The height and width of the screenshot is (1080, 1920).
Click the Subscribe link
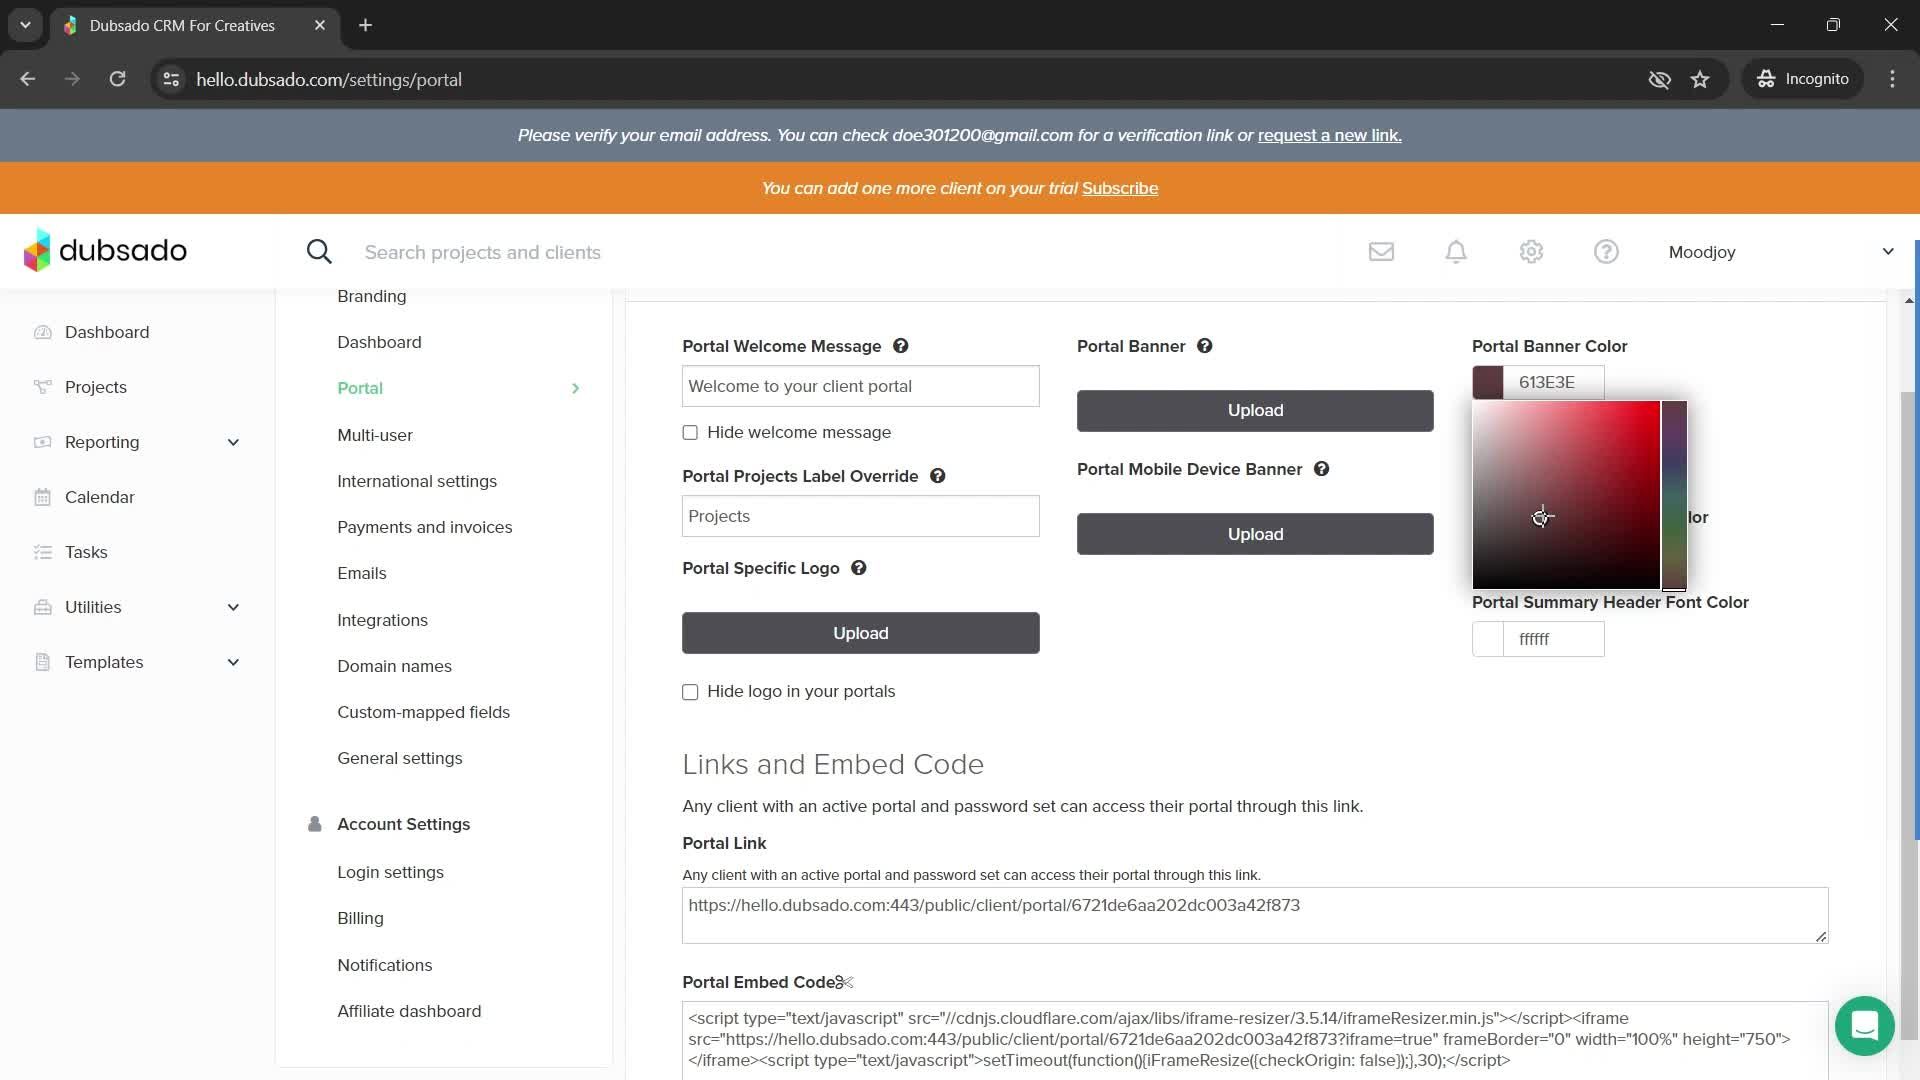click(1120, 188)
